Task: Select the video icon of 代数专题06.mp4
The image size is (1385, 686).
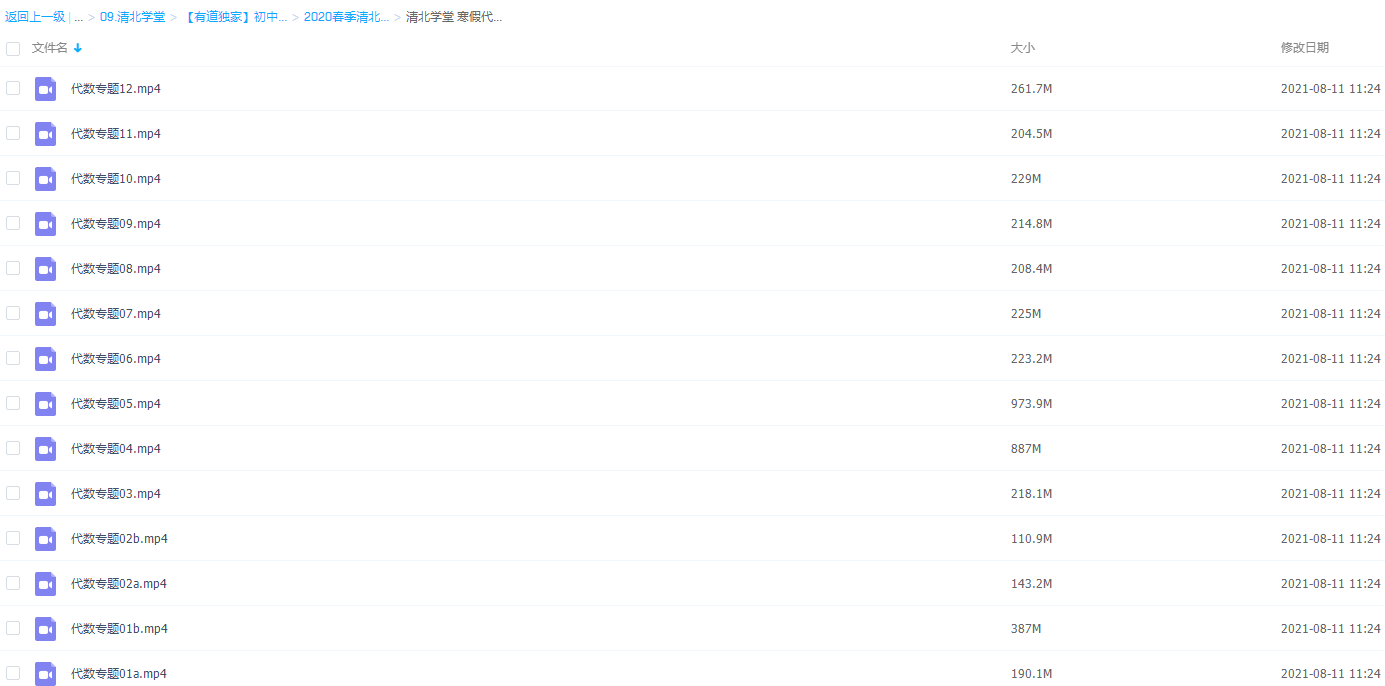Action: (45, 359)
